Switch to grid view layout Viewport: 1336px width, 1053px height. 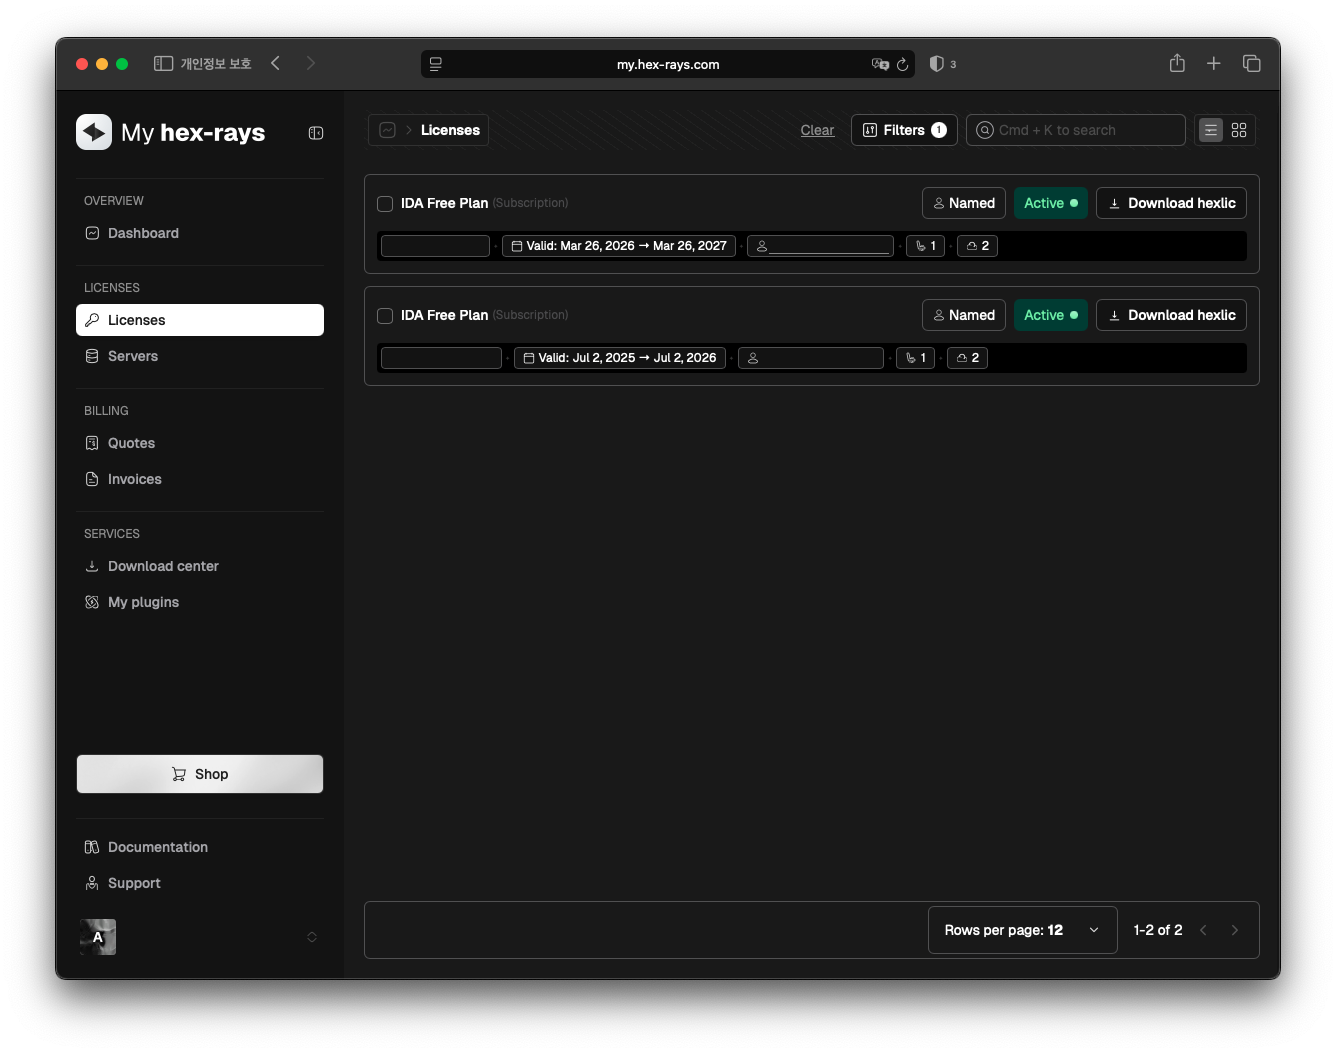tap(1239, 130)
